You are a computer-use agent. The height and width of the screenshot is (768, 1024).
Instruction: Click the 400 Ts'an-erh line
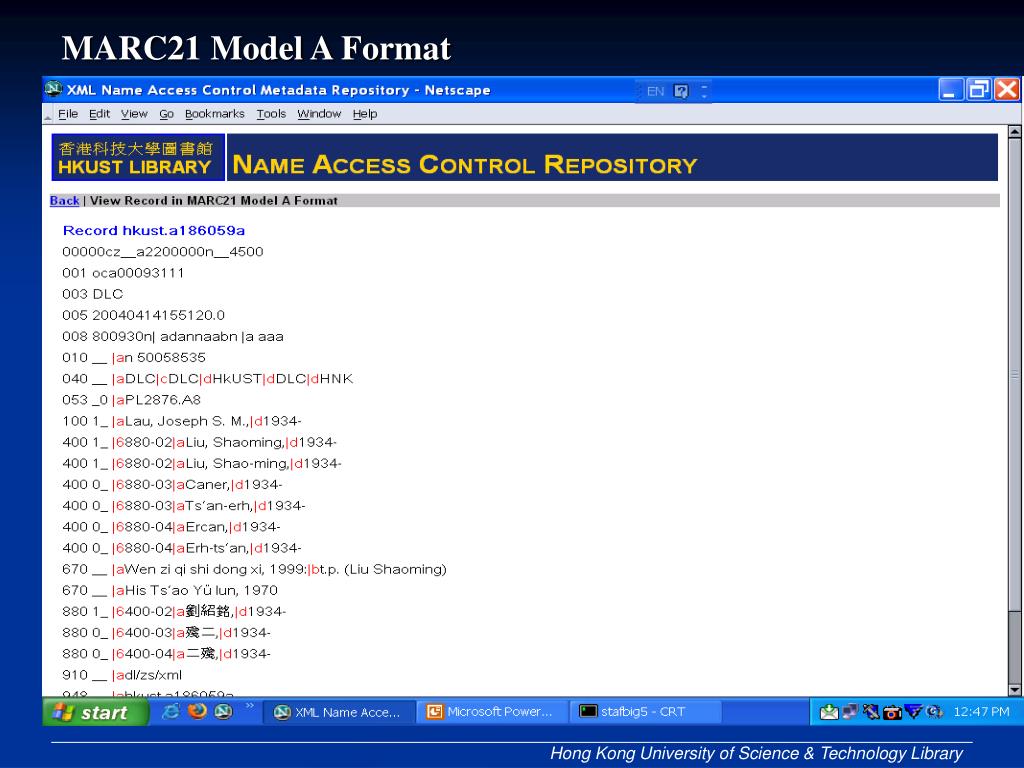coord(184,505)
